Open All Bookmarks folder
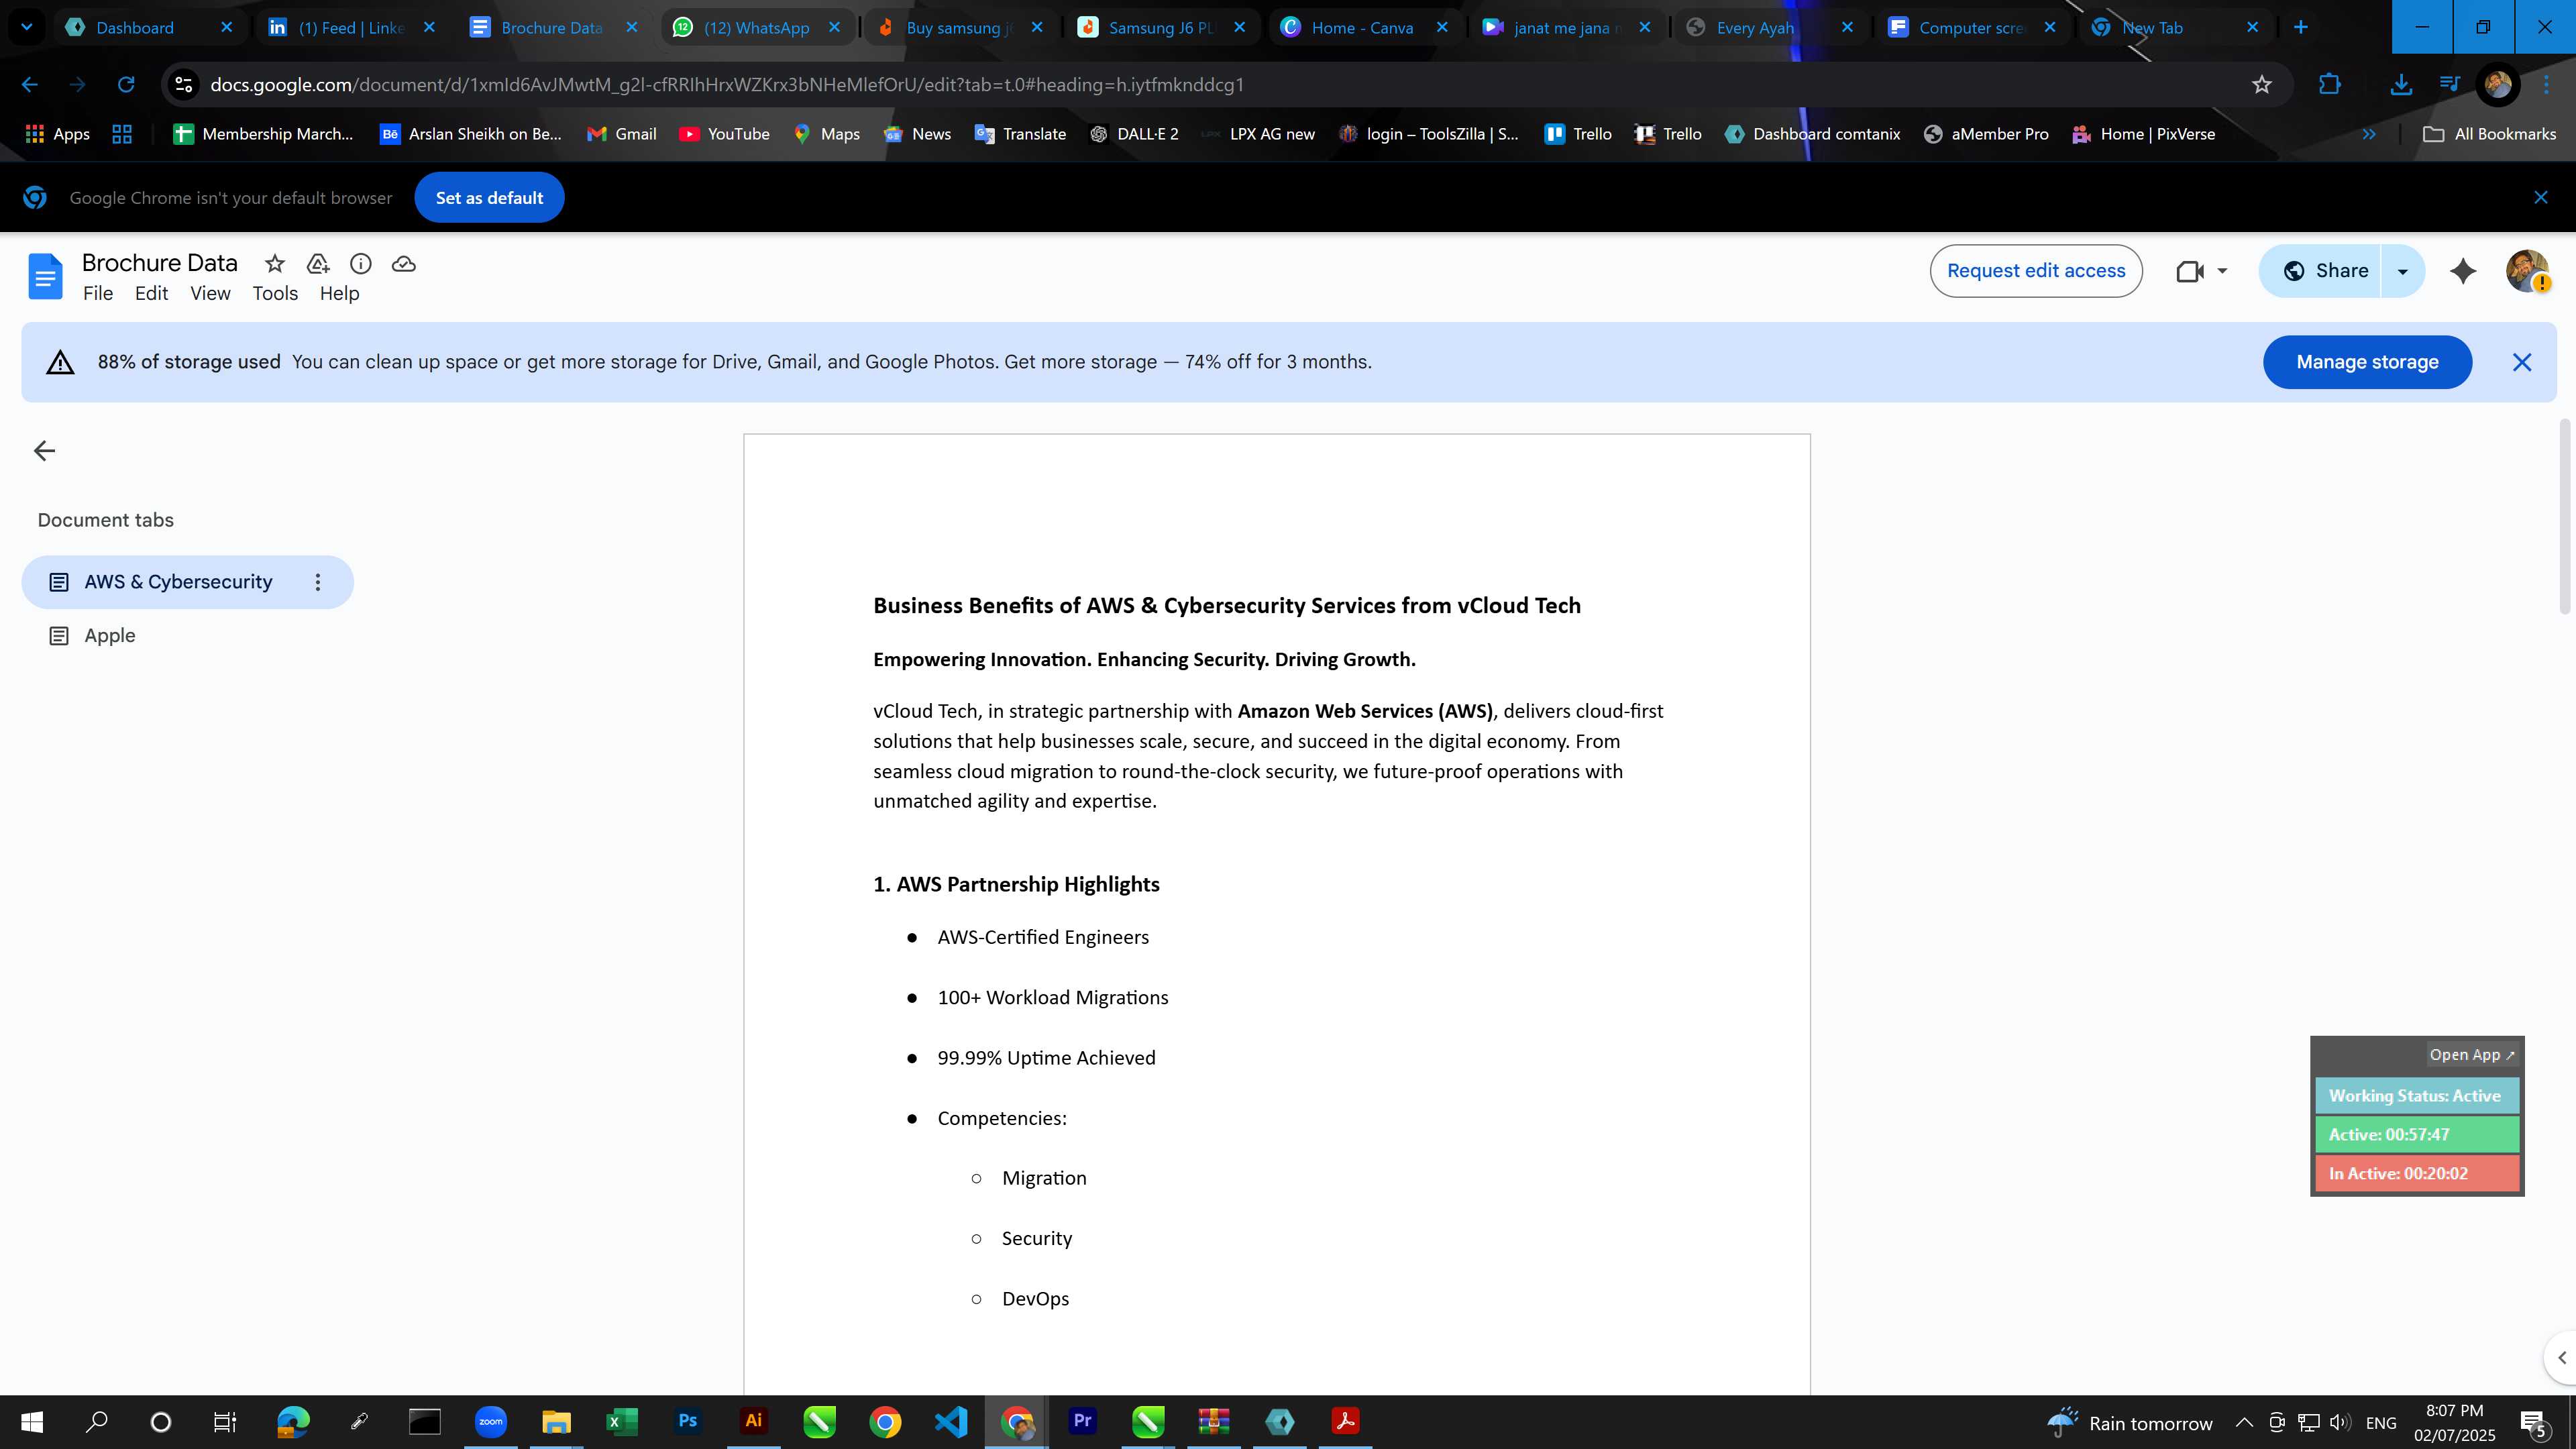2576x1449 pixels. coord(2490,134)
